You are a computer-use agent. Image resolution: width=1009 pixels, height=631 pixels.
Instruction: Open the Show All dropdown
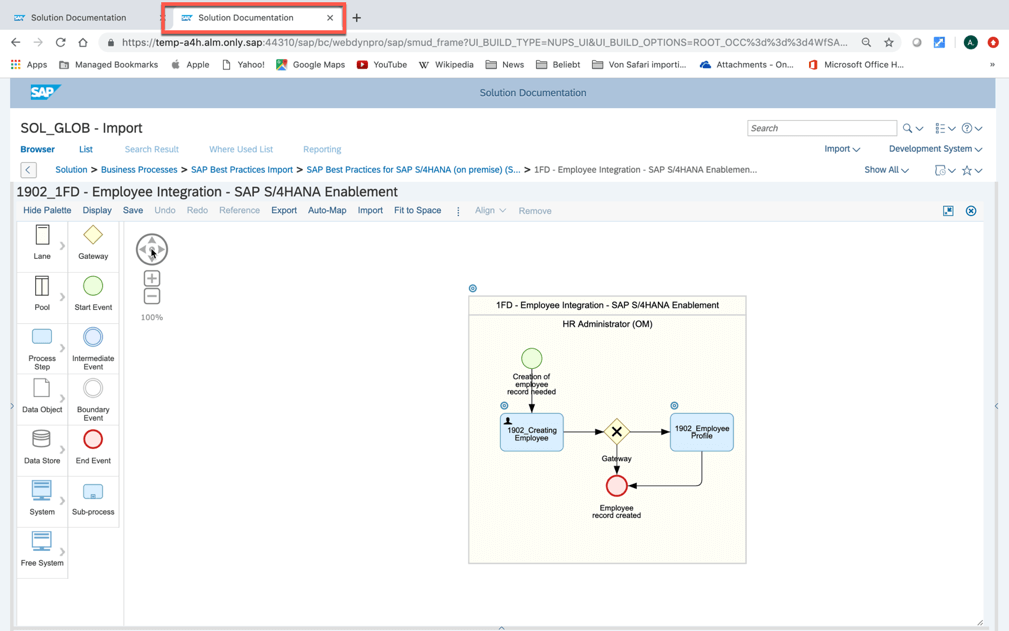tap(886, 170)
